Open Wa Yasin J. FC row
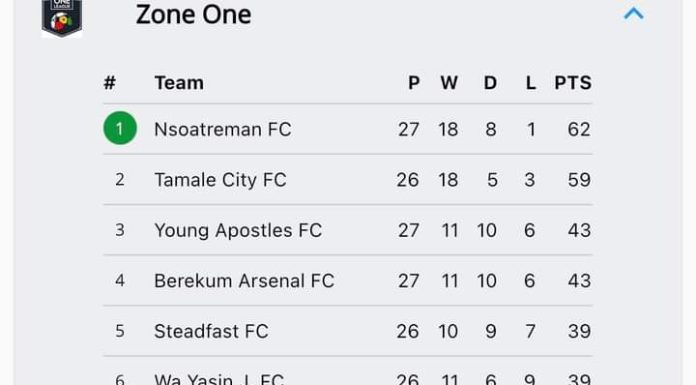Image resolution: width=696 pixels, height=385 pixels. point(348,376)
